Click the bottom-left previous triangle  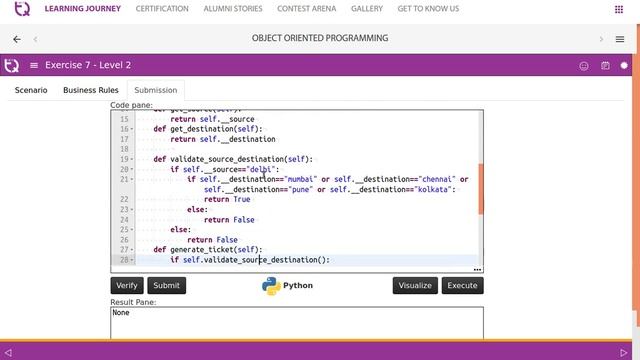point(8,352)
